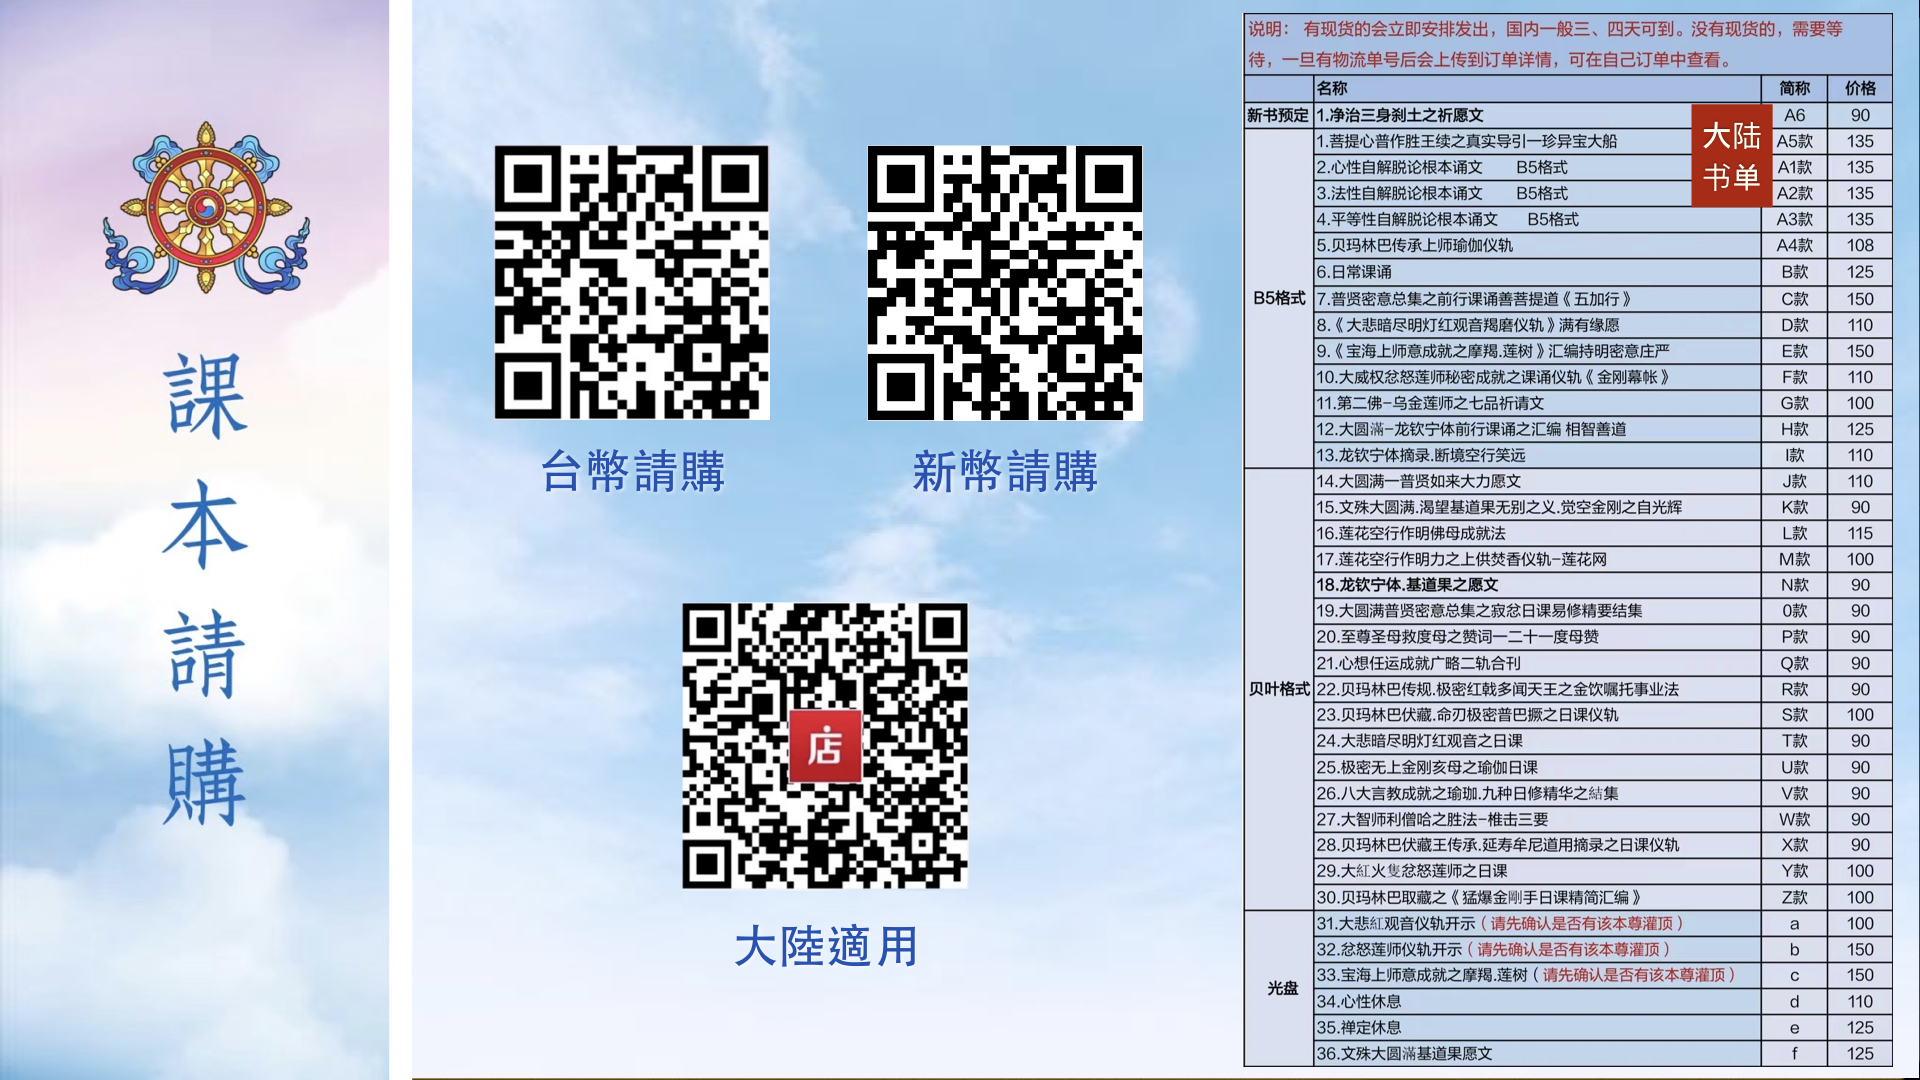
Task: Select row 21.心想任运成就广略二轨合刊
Action: coord(1538,663)
